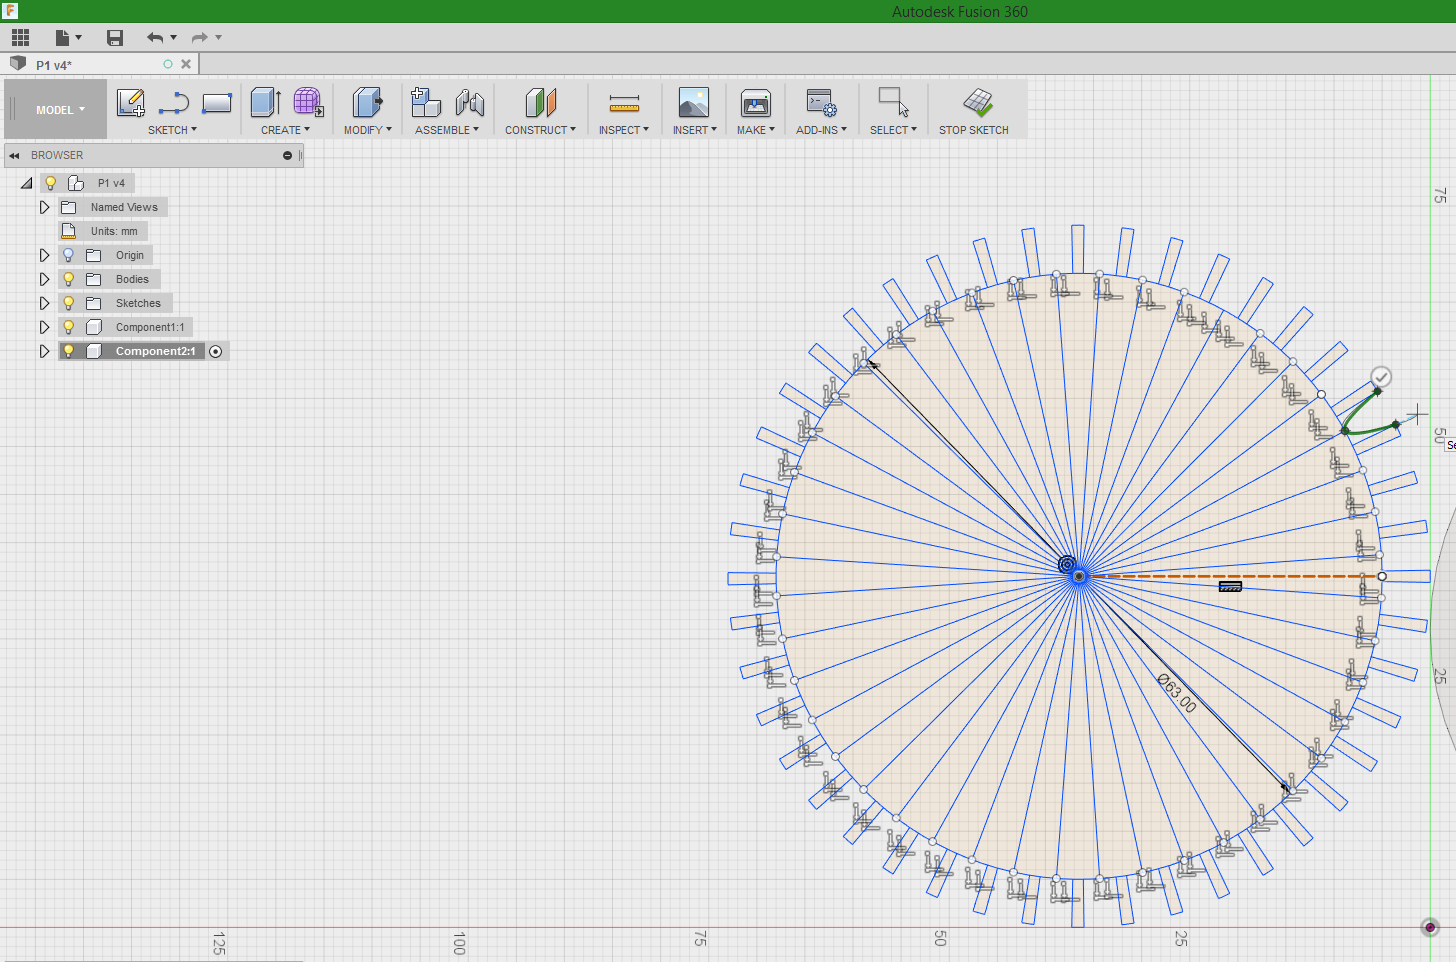Click the Select tool icon

coord(893,101)
